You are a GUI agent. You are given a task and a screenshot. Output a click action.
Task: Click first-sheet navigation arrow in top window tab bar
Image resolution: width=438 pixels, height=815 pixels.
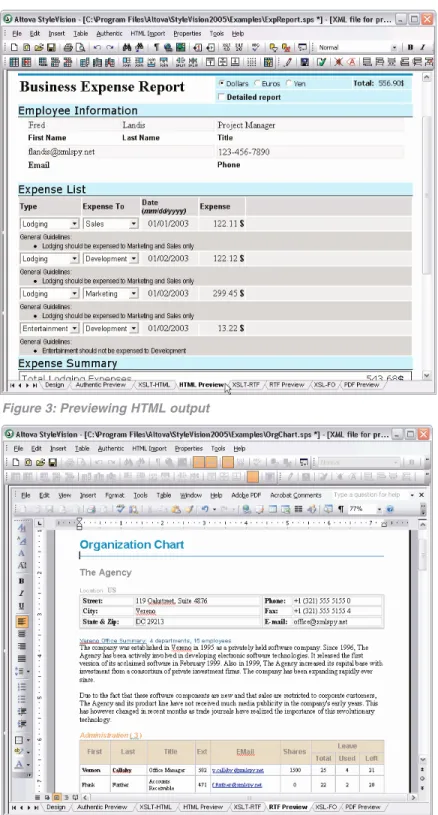[x=12, y=385]
